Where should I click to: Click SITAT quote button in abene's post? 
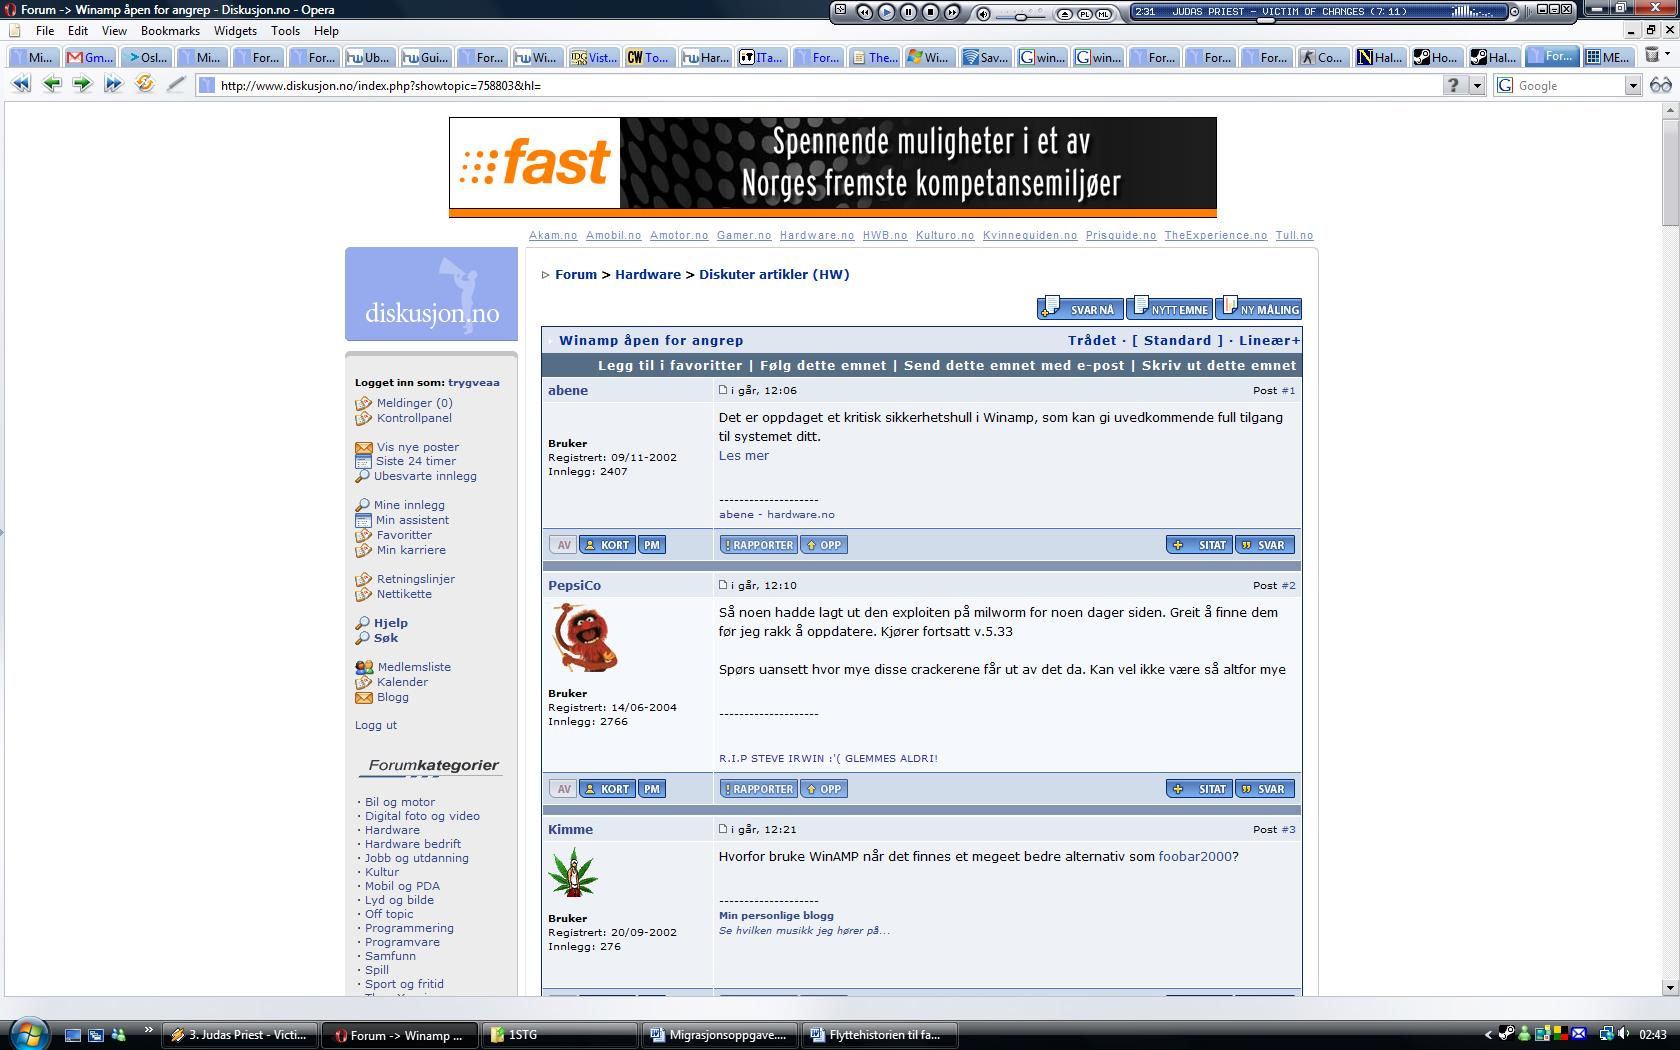(x=1199, y=545)
